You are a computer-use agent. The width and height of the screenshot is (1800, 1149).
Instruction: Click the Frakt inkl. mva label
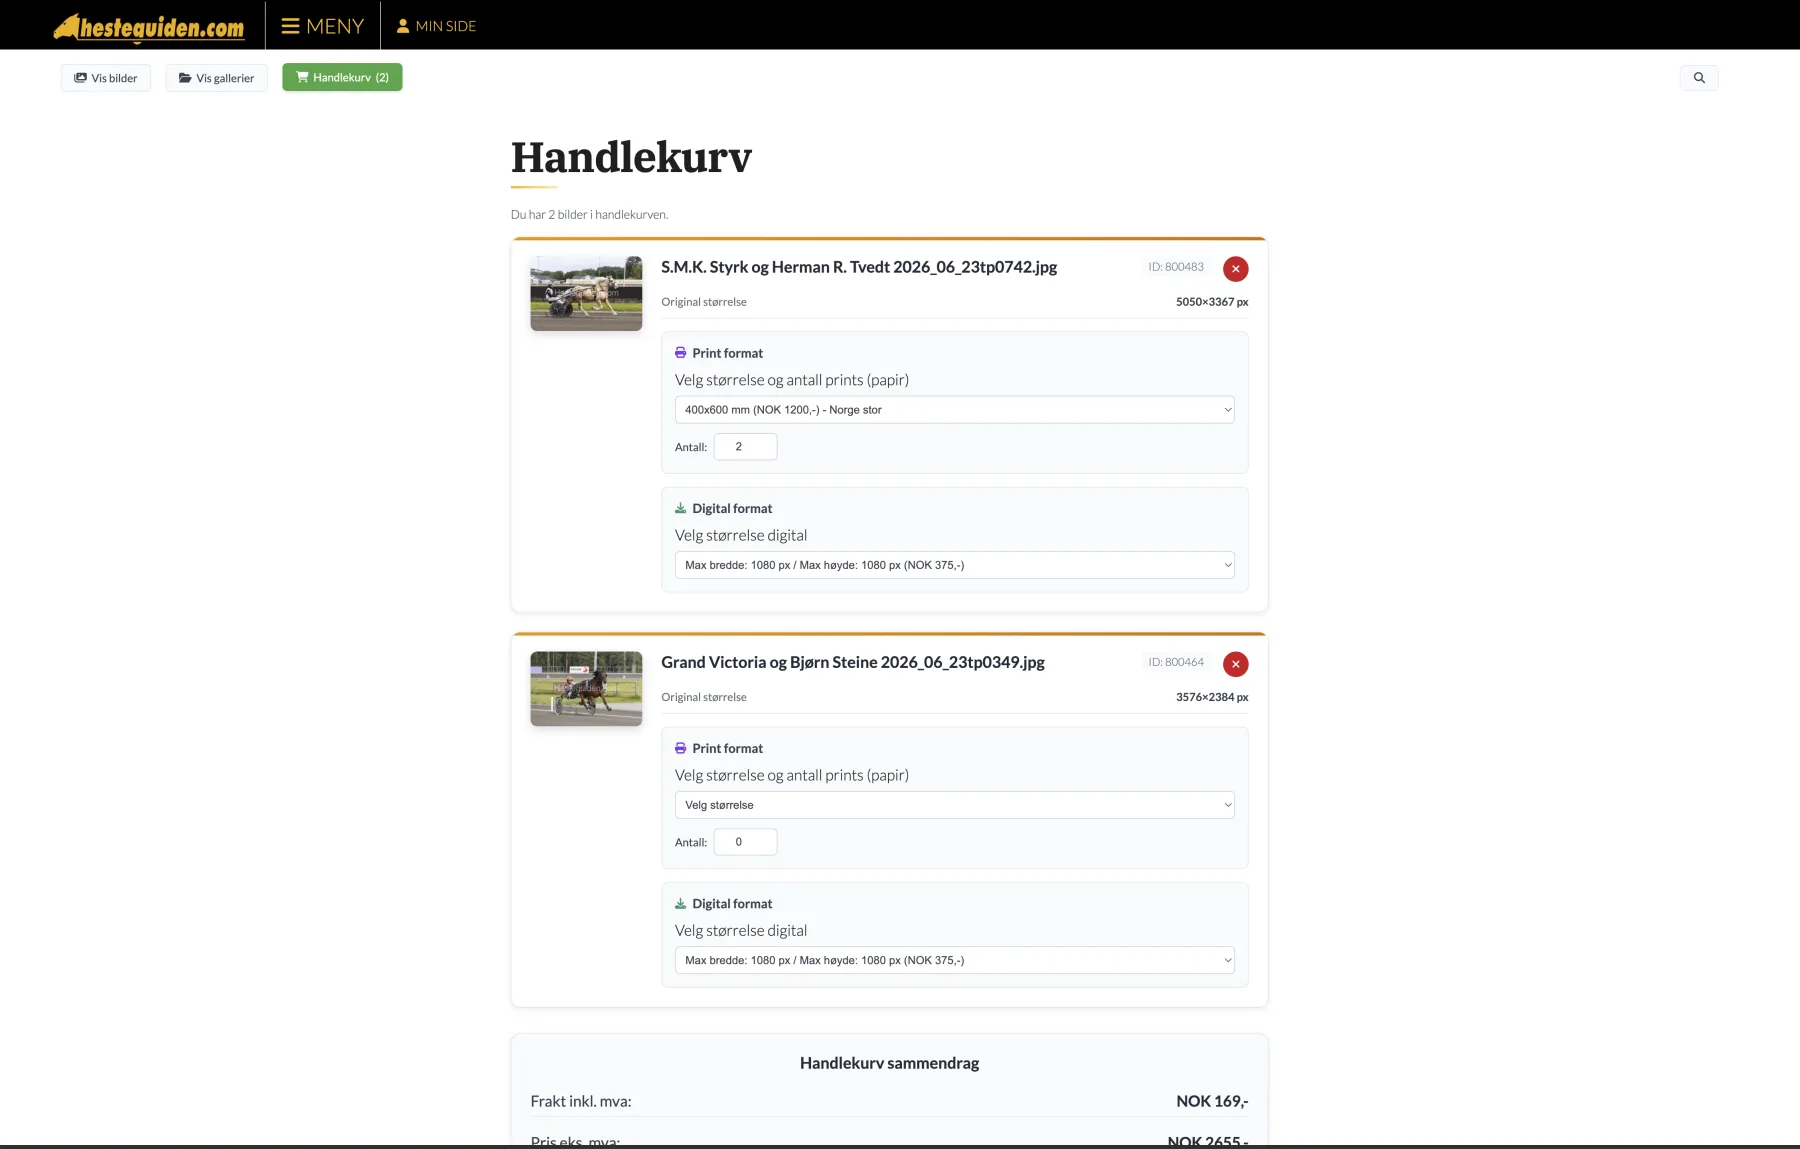click(x=581, y=1101)
